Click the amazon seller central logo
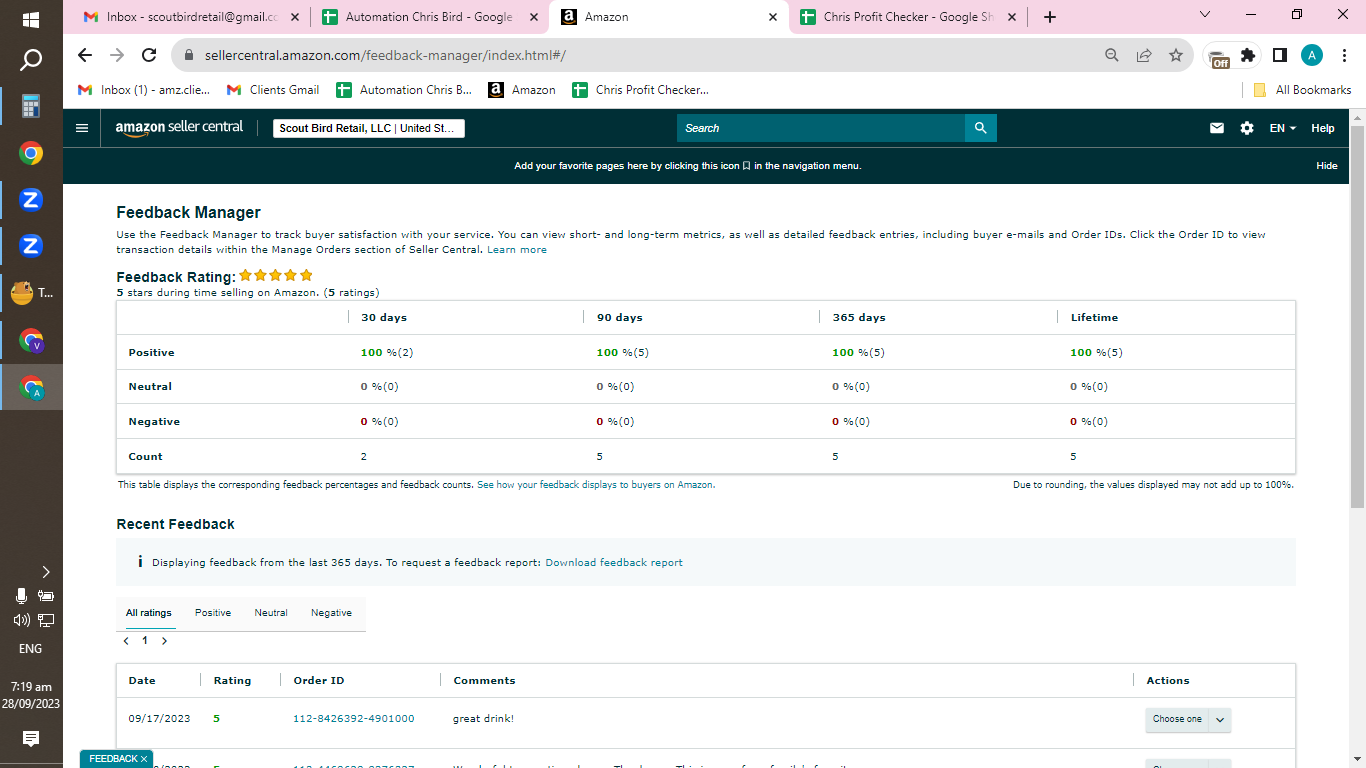This screenshot has height=768, width=1366. tap(179, 128)
